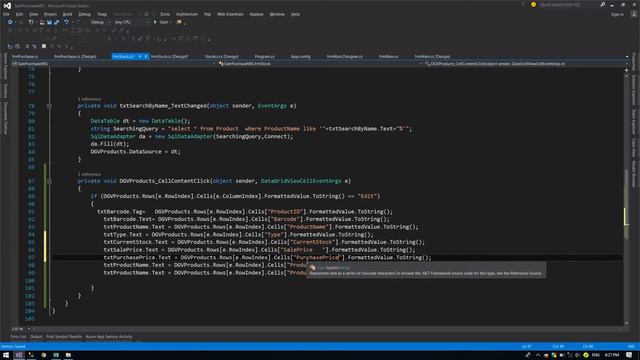Switch to the App.config tab
The width and height of the screenshot is (640, 360).
click(x=300, y=57)
